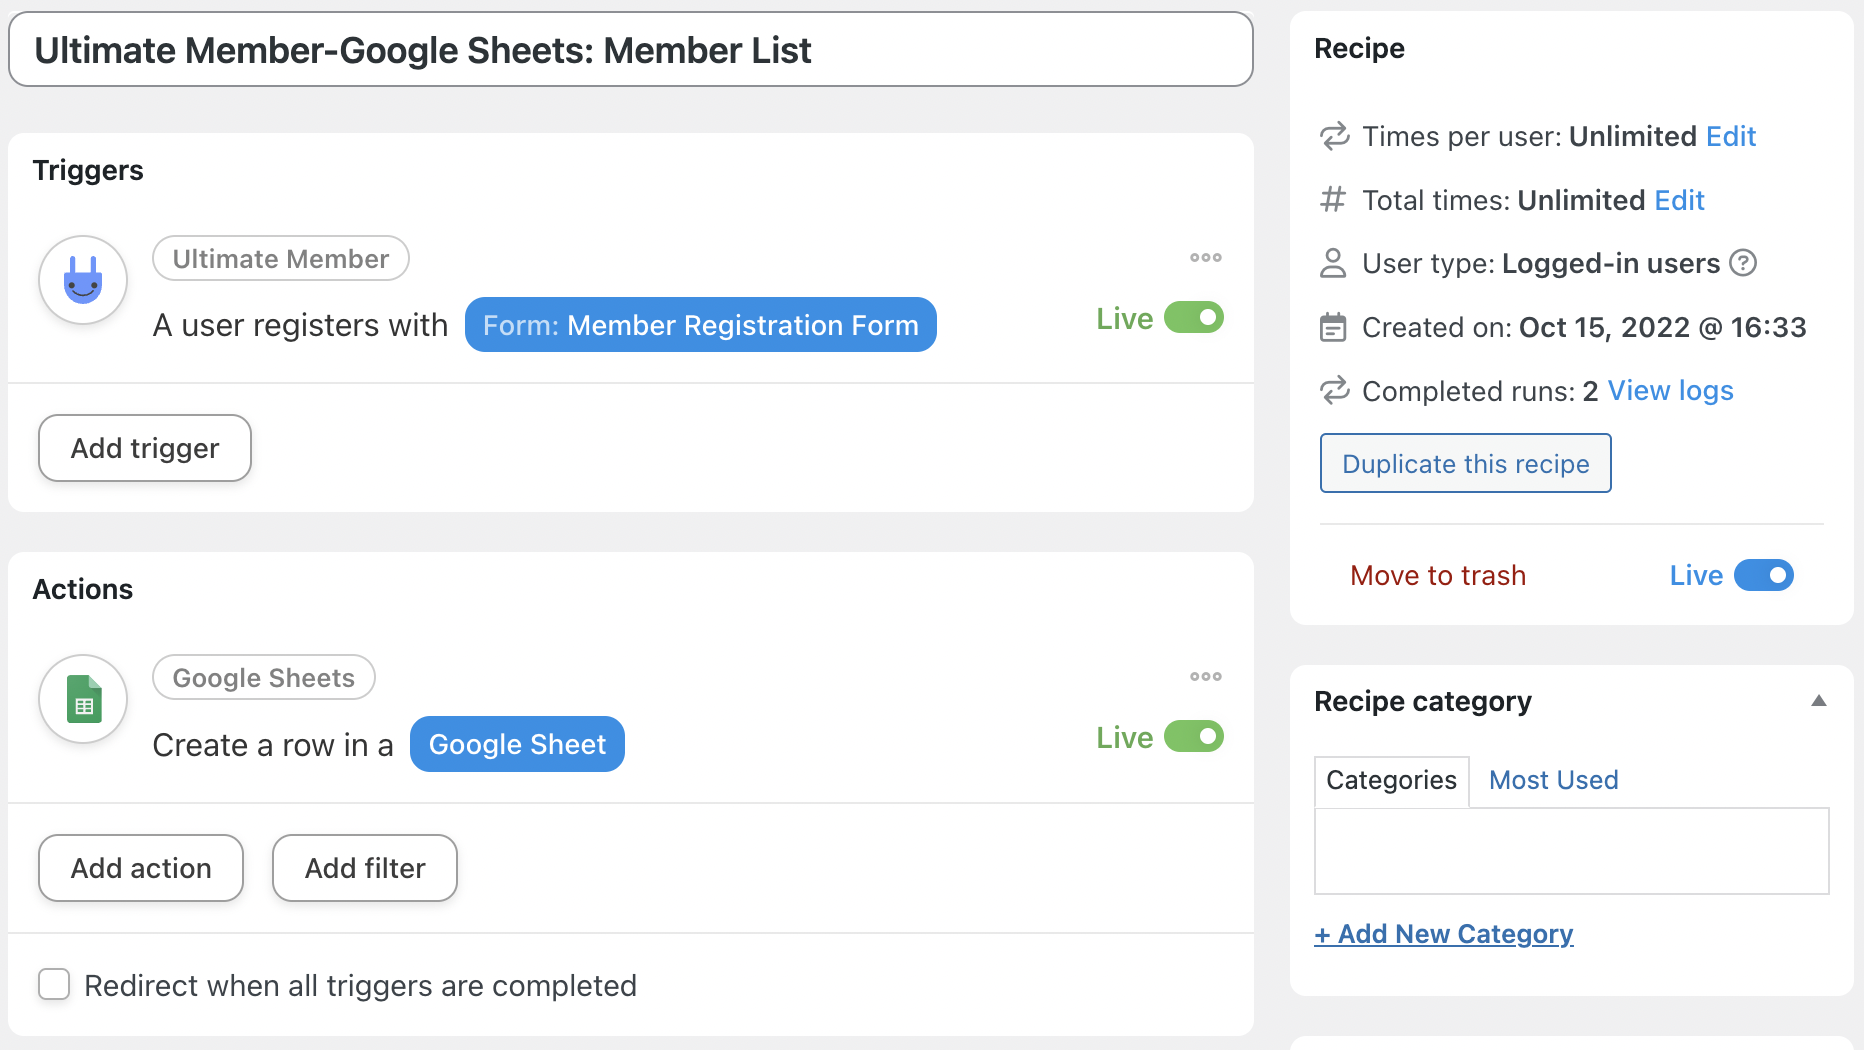Switch to the Categories tab
Screen dimensions: 1864x1050
(x=1391, y=781)
